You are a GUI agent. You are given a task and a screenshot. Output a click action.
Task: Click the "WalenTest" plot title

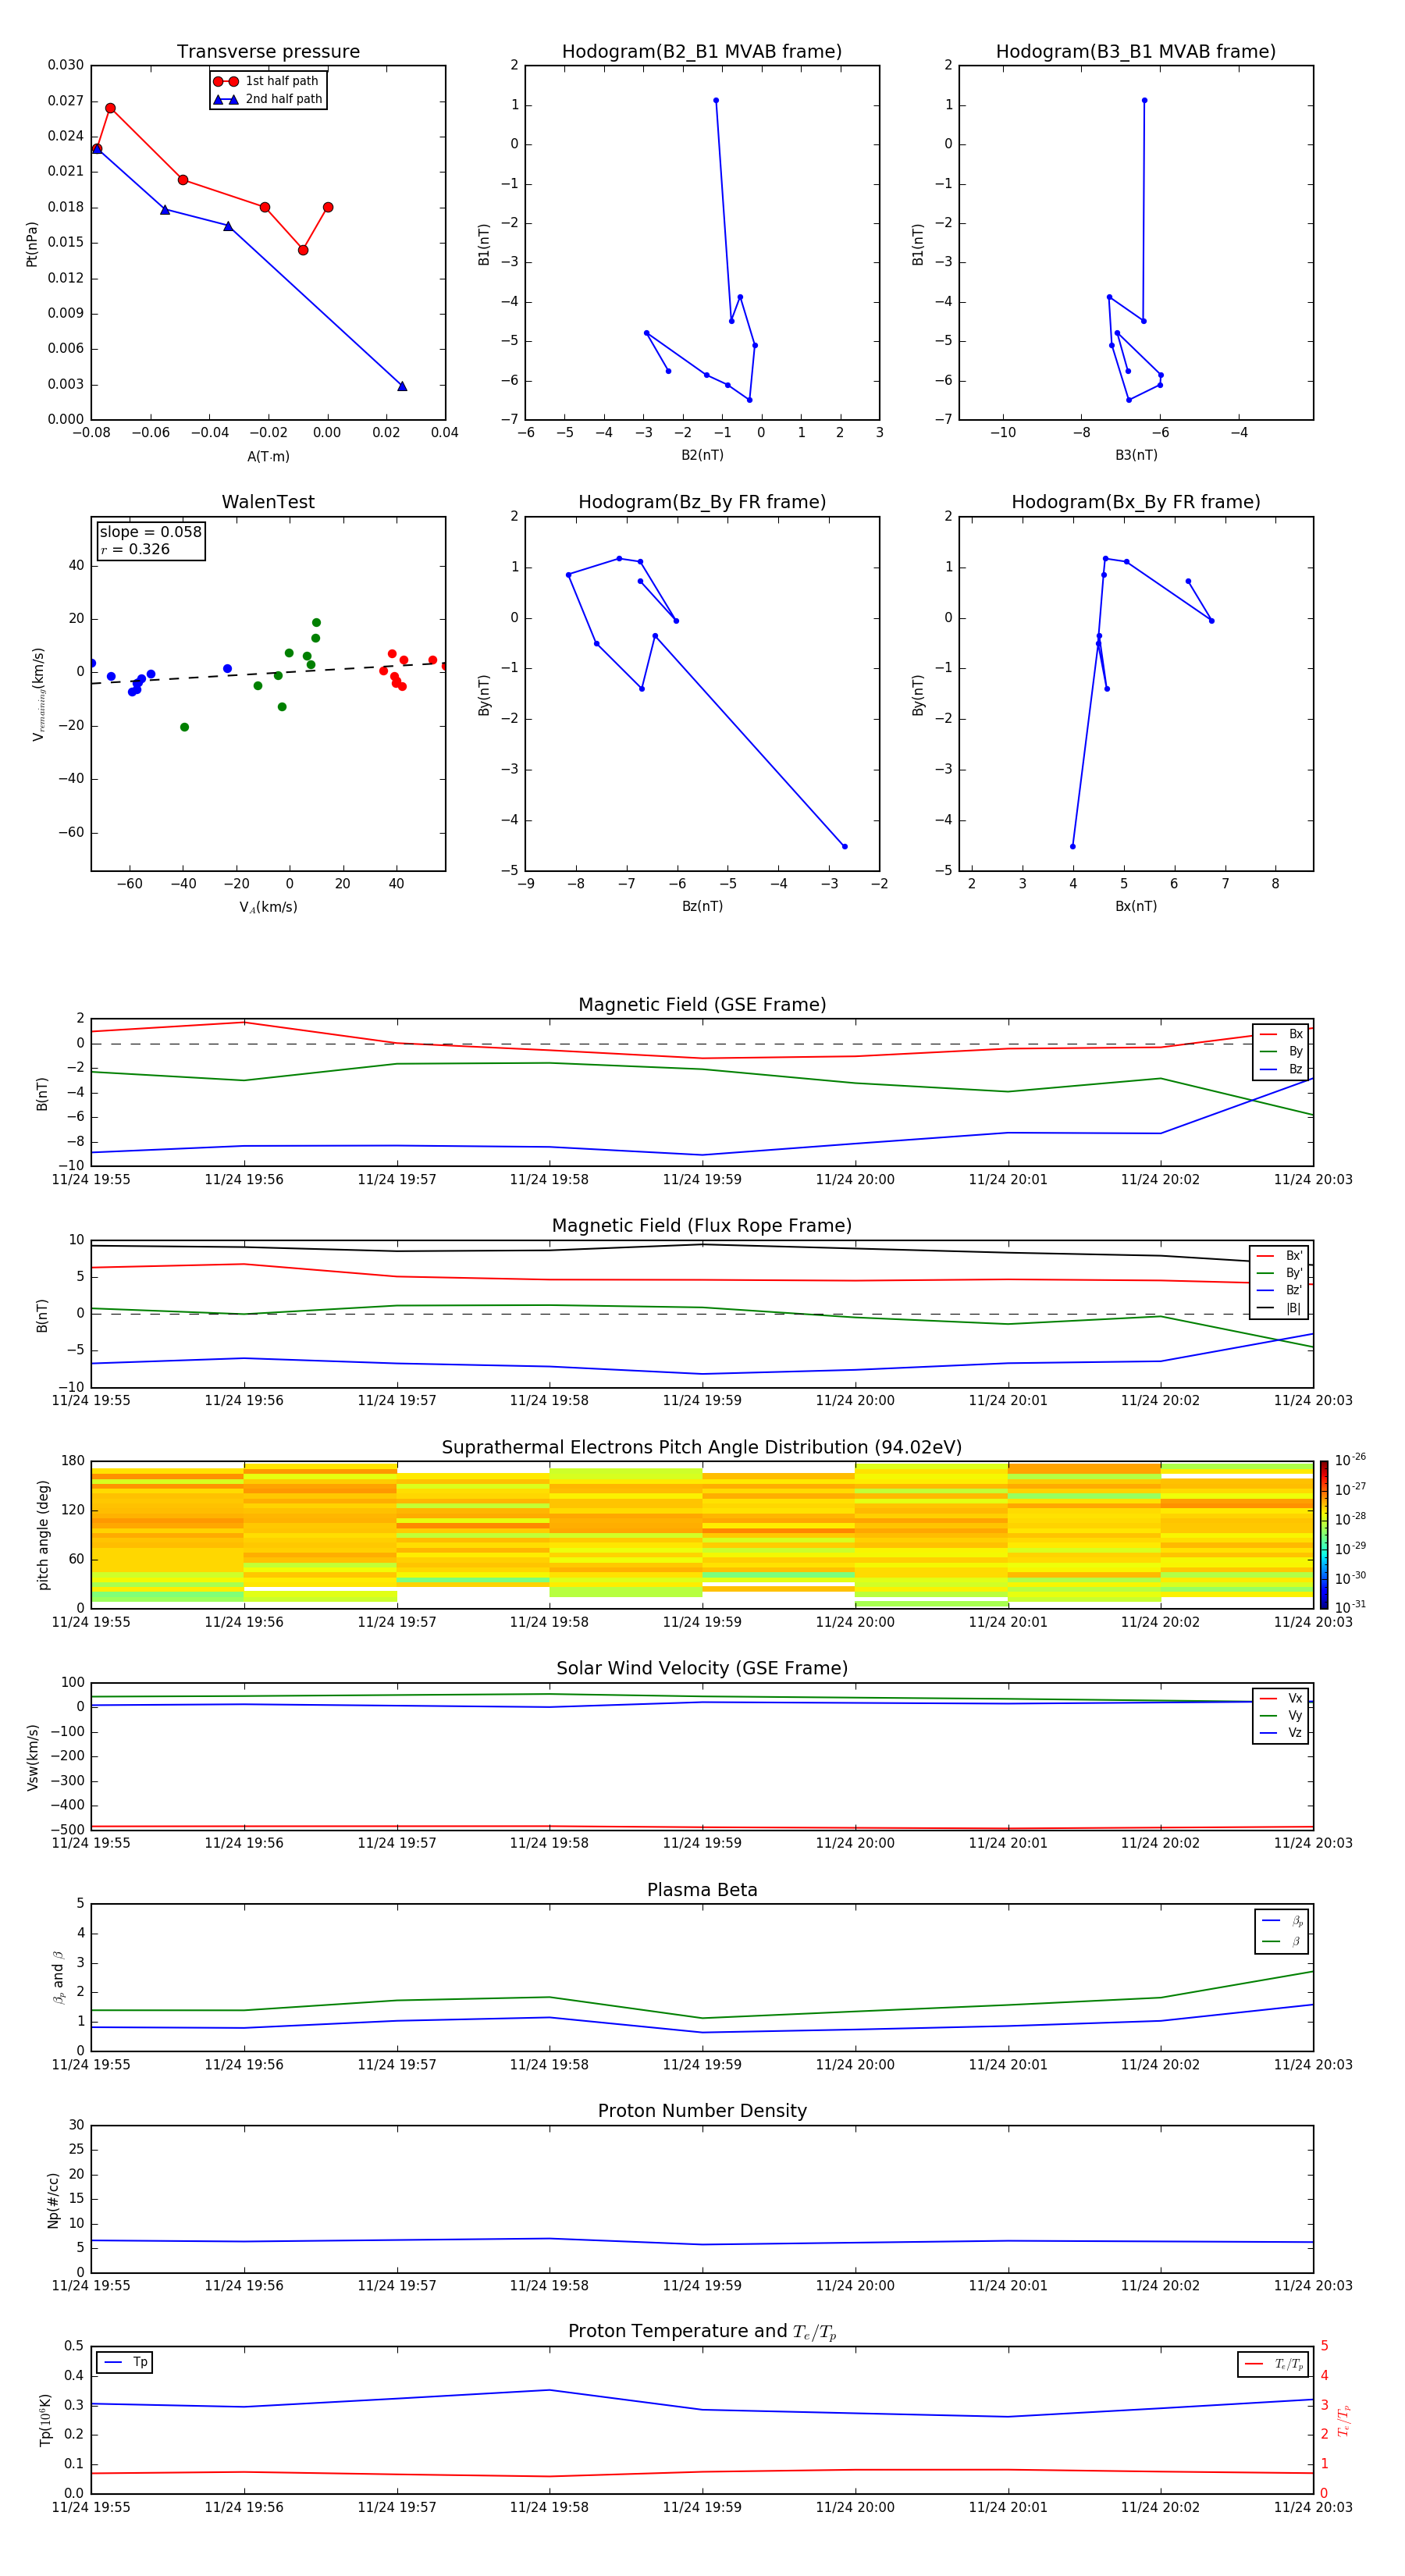tap(268, 502)
